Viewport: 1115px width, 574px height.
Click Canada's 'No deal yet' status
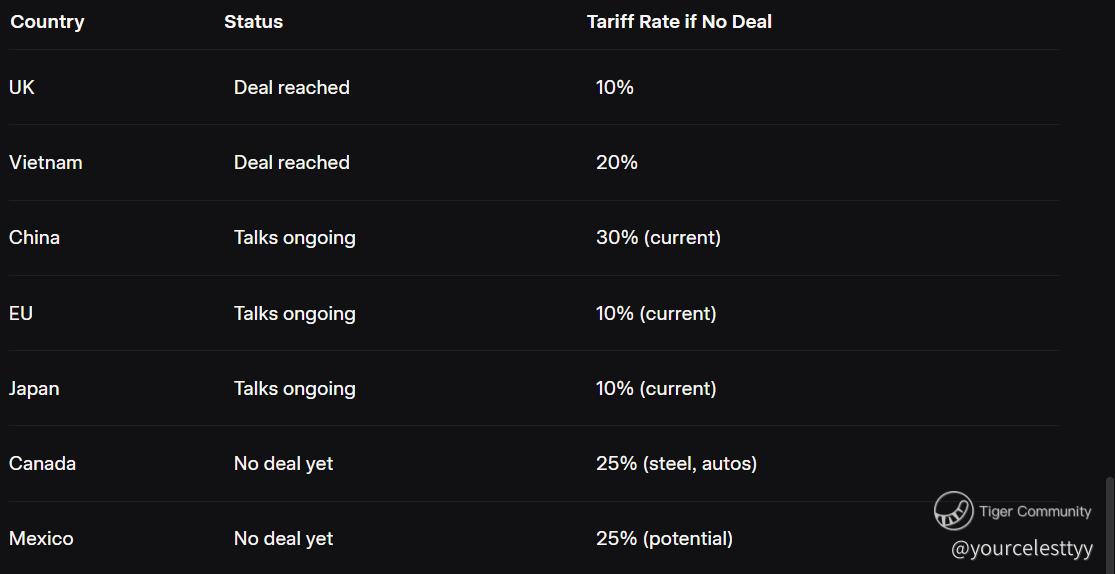point(284,464)
